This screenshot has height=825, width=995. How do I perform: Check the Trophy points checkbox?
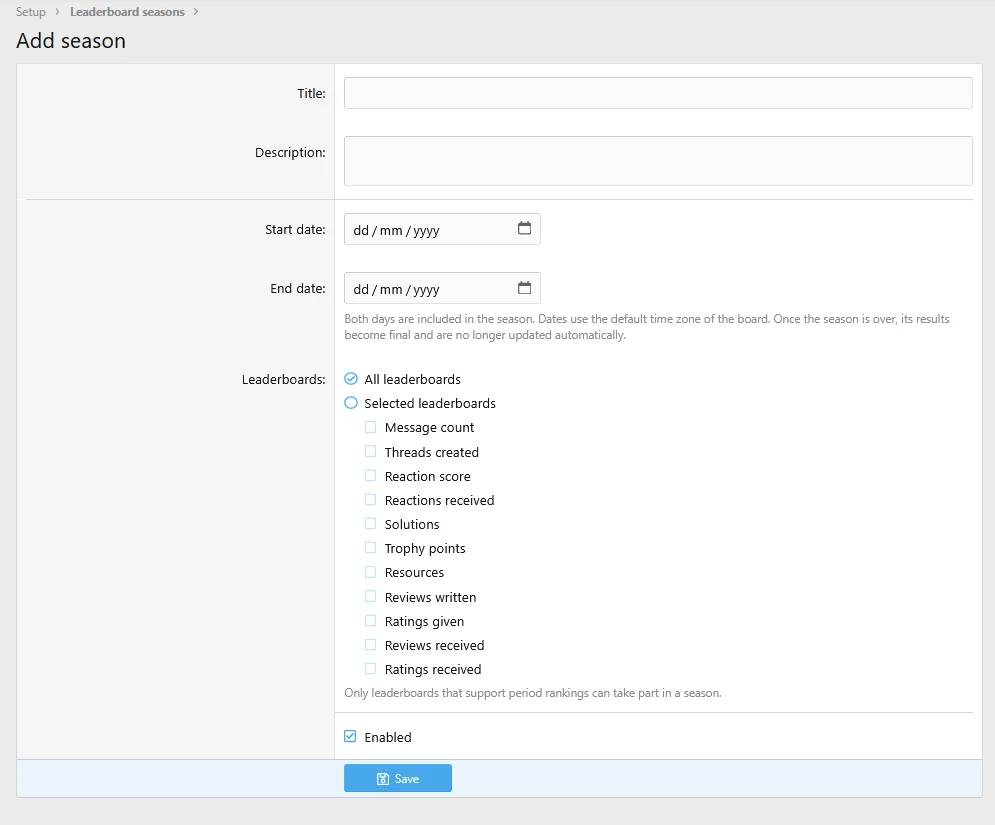coord(371,548)
